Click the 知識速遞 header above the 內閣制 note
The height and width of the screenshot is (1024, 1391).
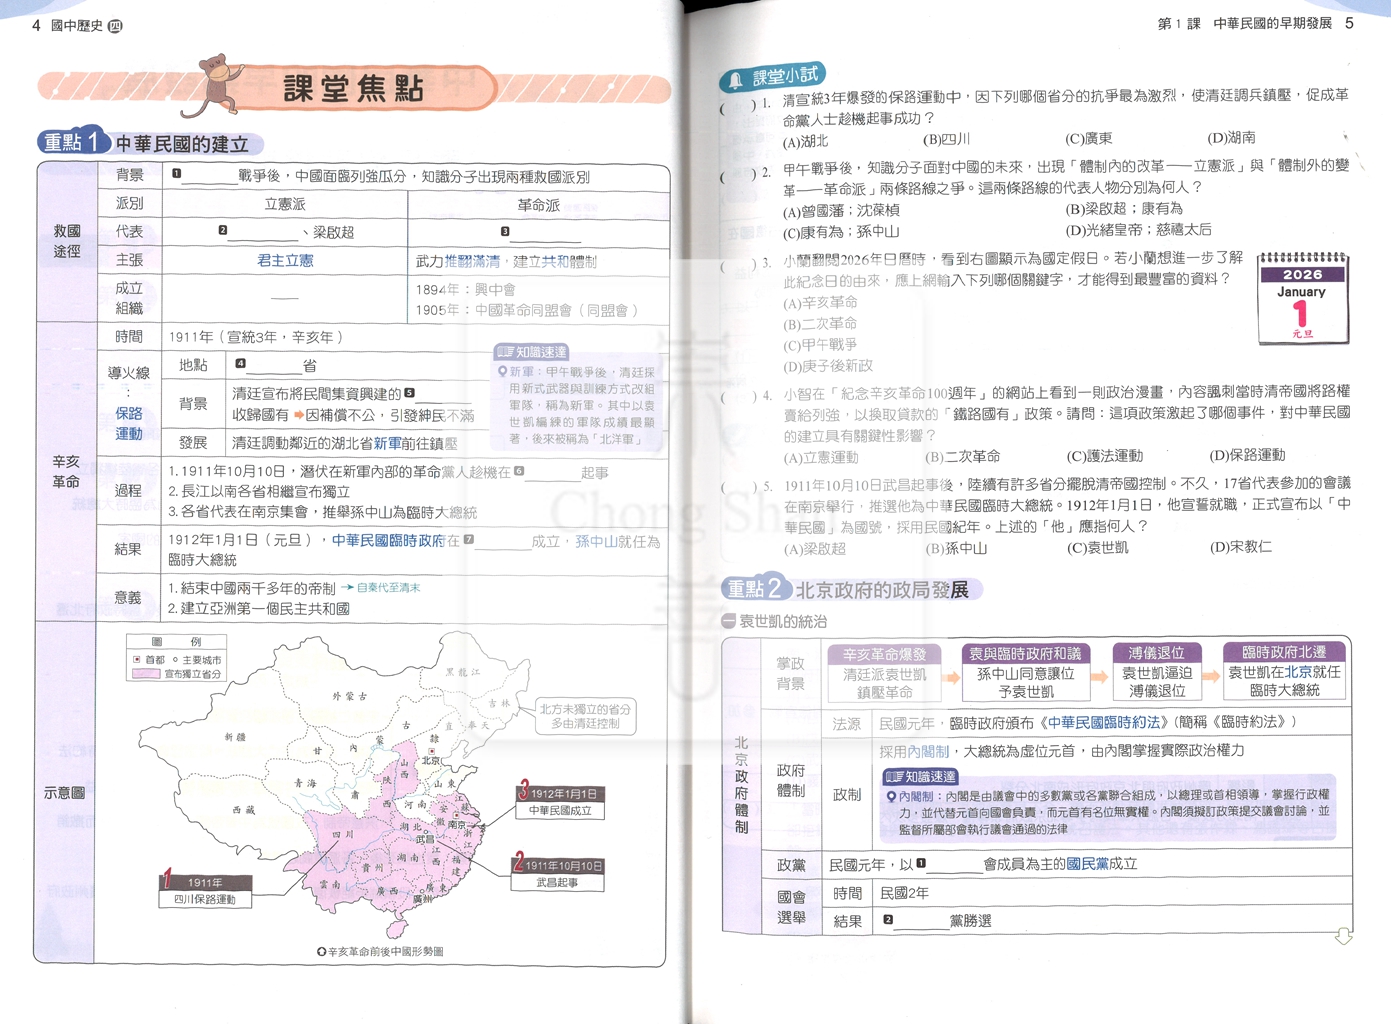point(921,776)
